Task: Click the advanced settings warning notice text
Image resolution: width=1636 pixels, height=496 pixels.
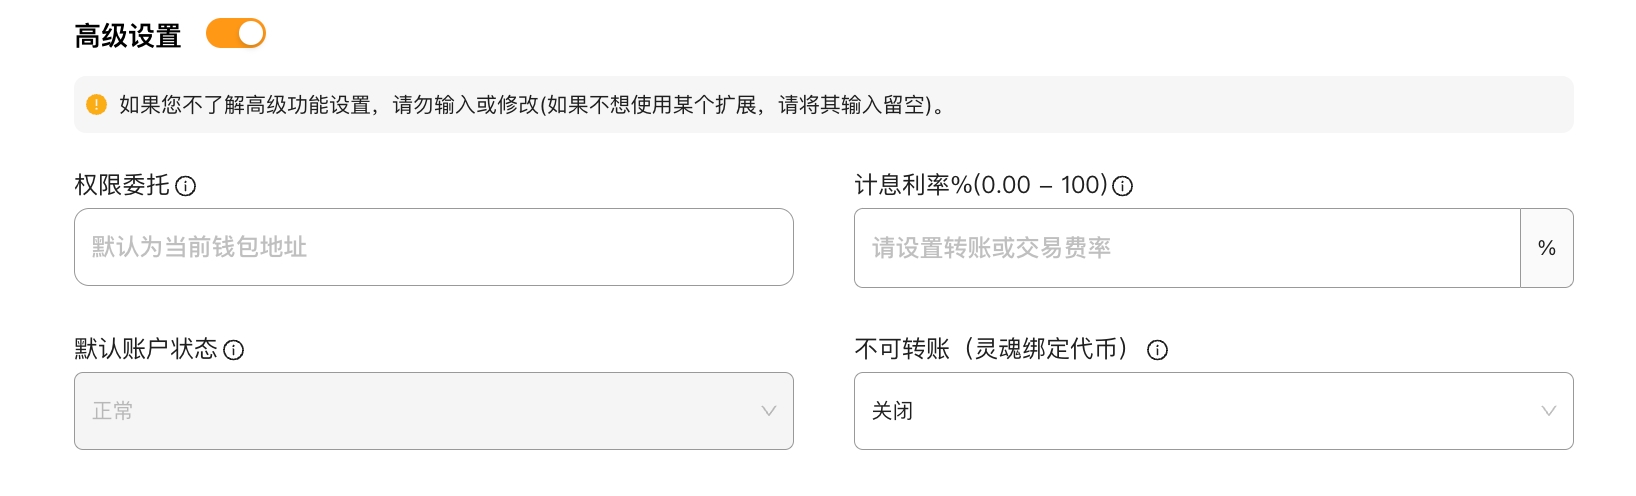Action: point(532,105)
